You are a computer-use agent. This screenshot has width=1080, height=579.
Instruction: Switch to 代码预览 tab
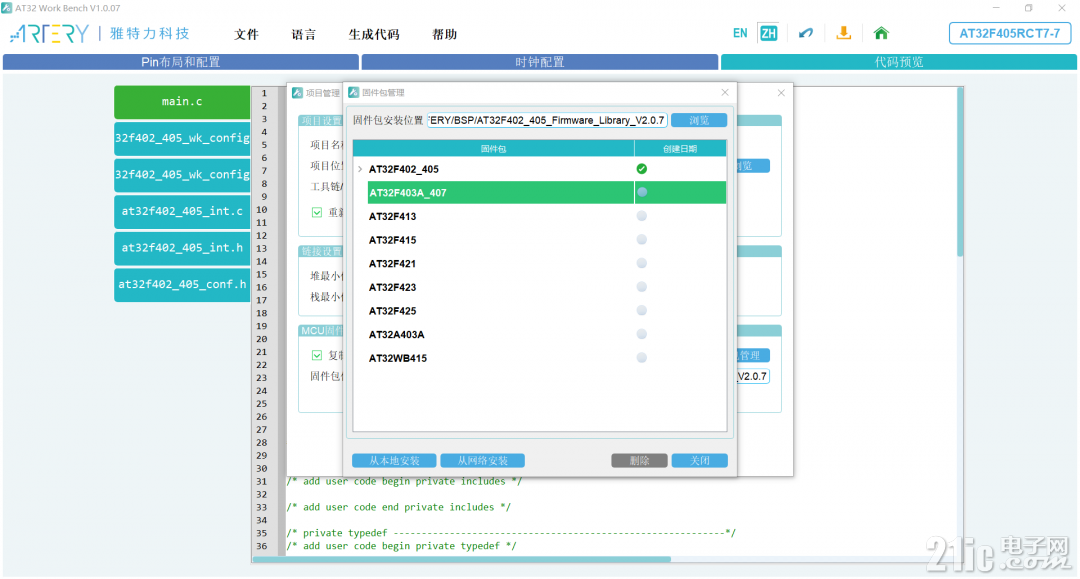[x=899, y=62]
